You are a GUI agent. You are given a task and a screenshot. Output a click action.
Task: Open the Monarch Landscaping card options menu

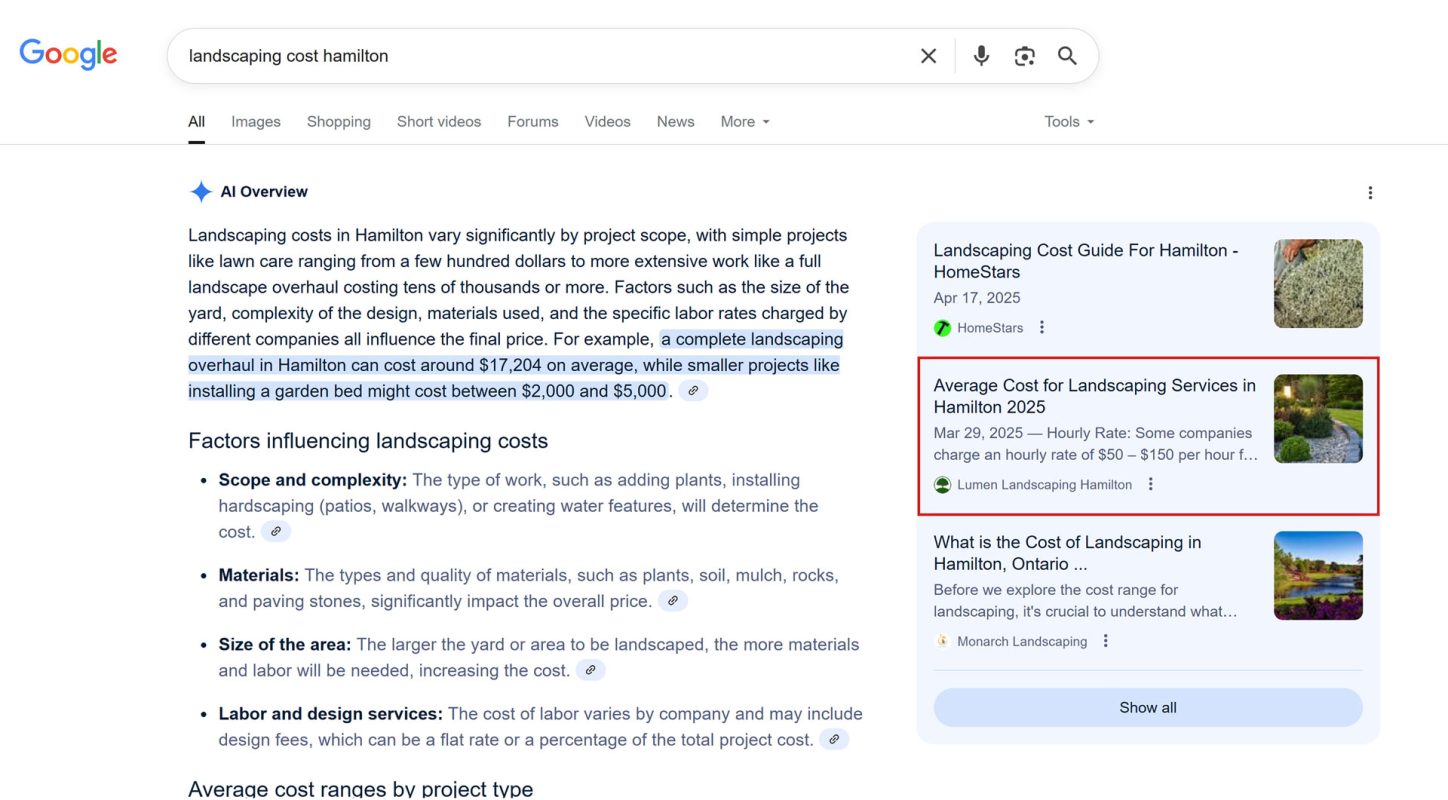point(1105,640)
